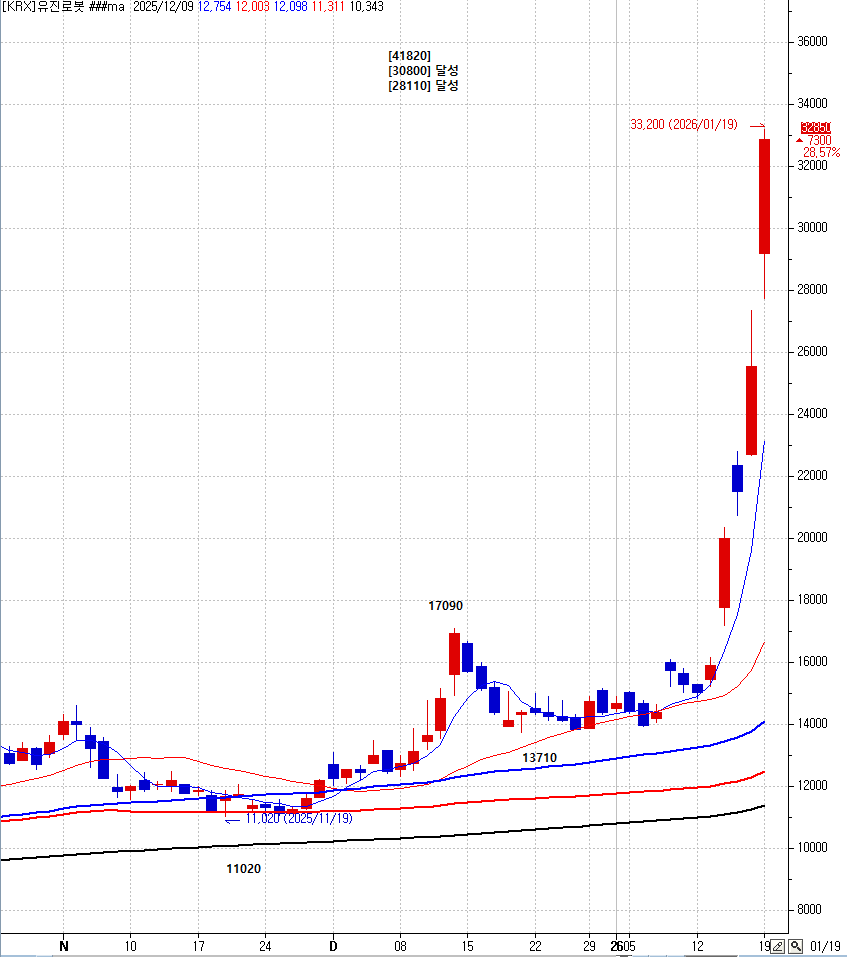This screenshot has height=957, width=848.
Task: Click the blue 12,754 moving average value
Action: 215,7
